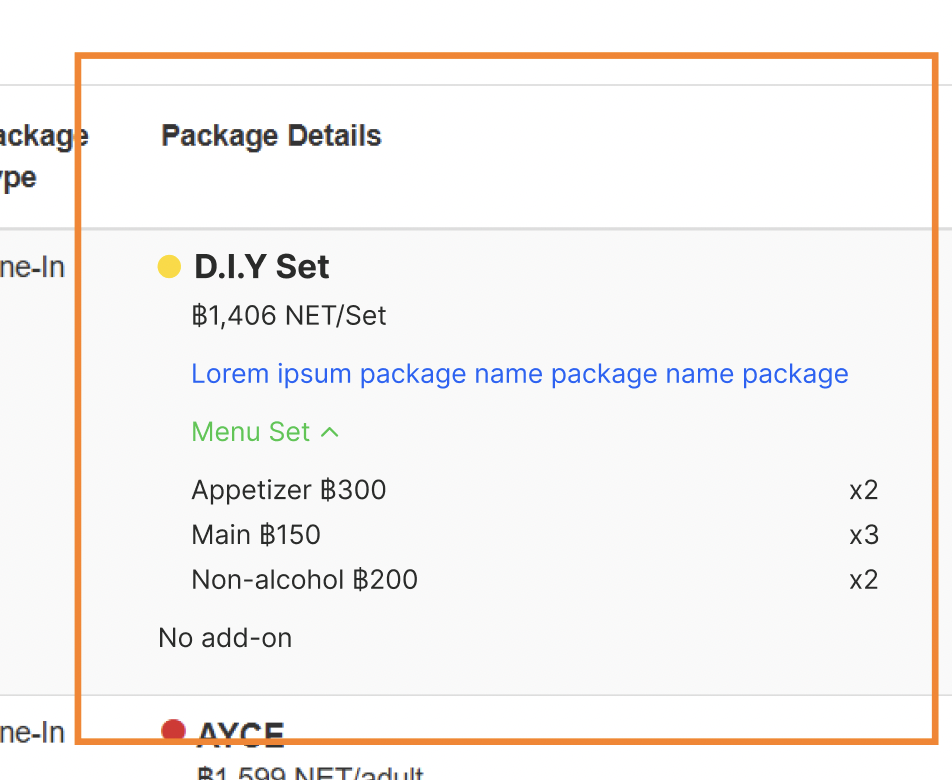The width and height of the screenshot is (952, 780).
Task: Click the up chevron beside Menu Set
Action: (x=330, y=432)
